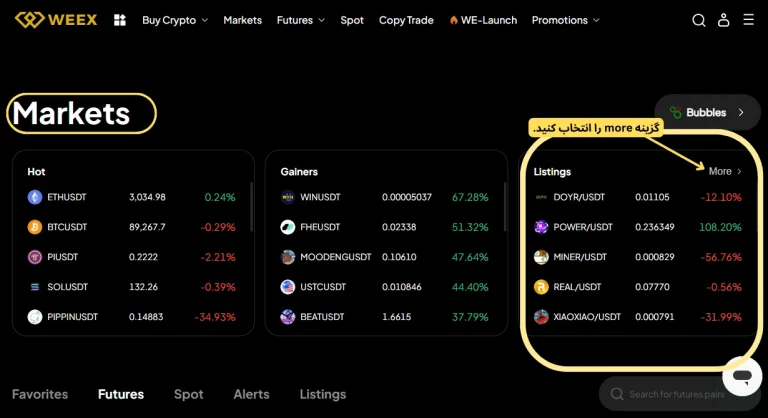Switch to the Spot tab below markets
Image resolution: width=768 pixels, height=418 pixels.
(189, 394)
